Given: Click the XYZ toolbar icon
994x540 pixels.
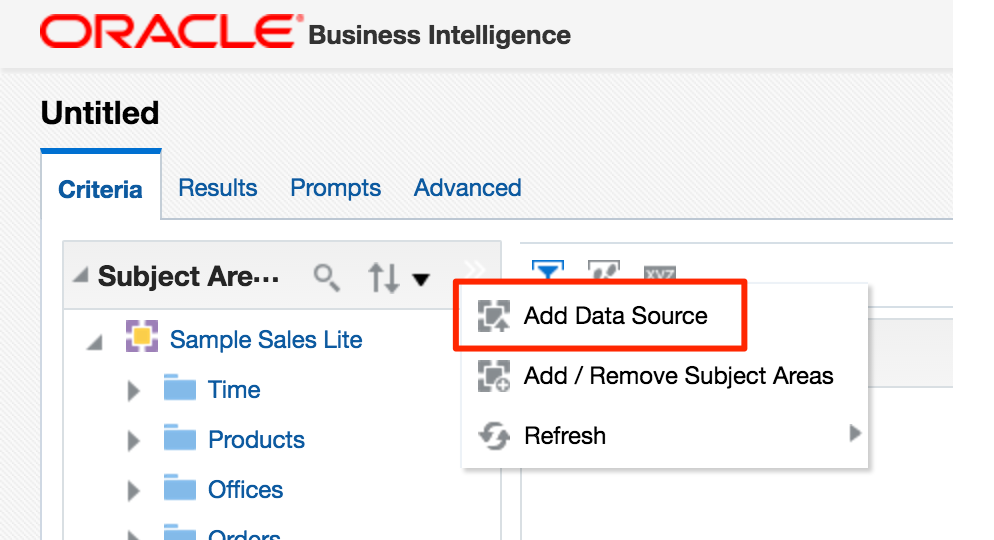Looking at the screenshot, I should coord(659,273).
